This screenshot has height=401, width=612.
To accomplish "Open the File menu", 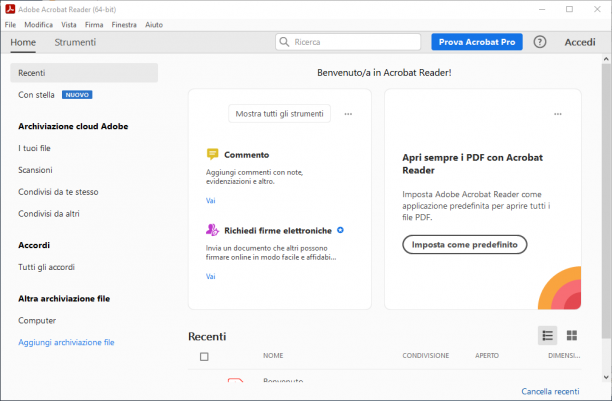I will 10,25.
